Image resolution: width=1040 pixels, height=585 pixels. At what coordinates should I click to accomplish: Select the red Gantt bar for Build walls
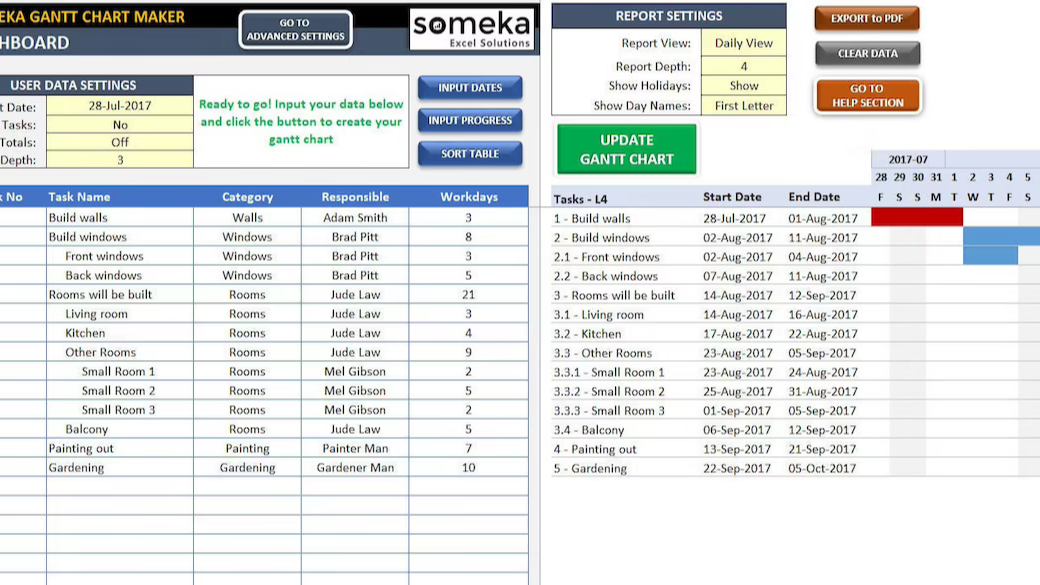[x=916, y=217]
